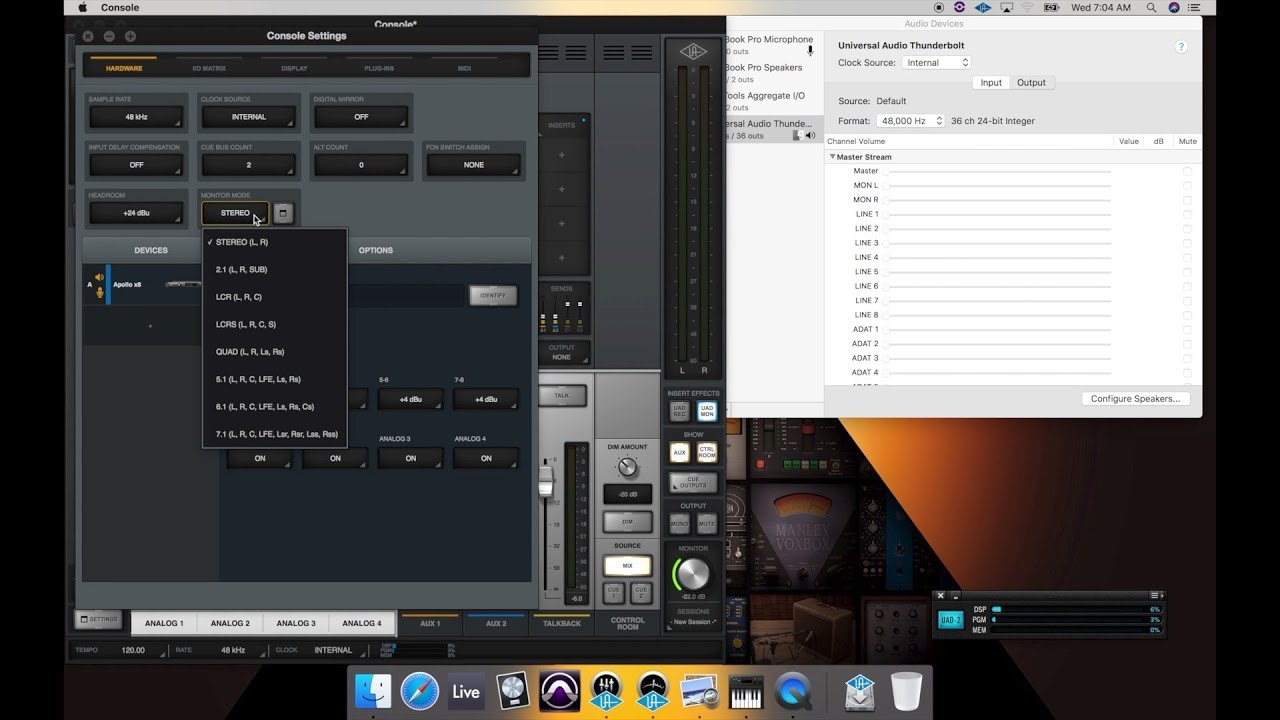Click the Universal Audio menu bar icon

pyautogui.click(x=983, y=7)
